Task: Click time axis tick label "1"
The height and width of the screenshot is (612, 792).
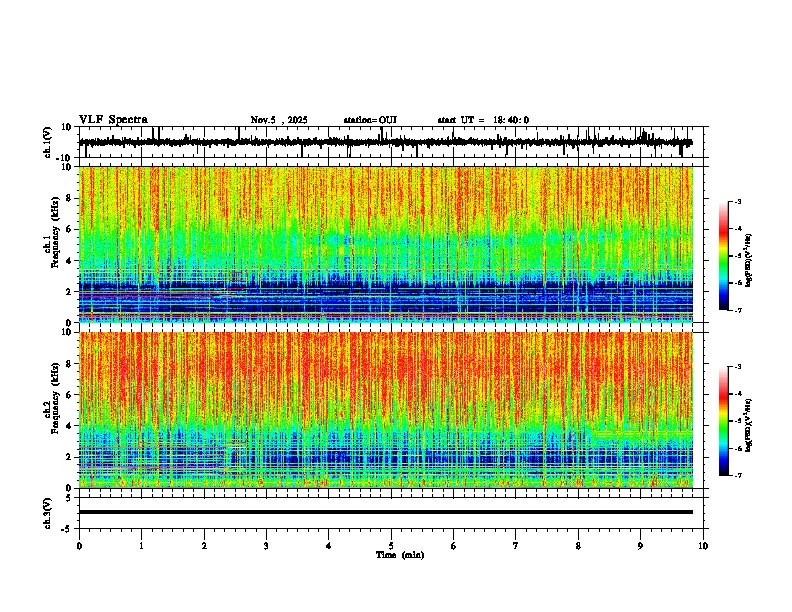Action: click(x=142, y=546)
